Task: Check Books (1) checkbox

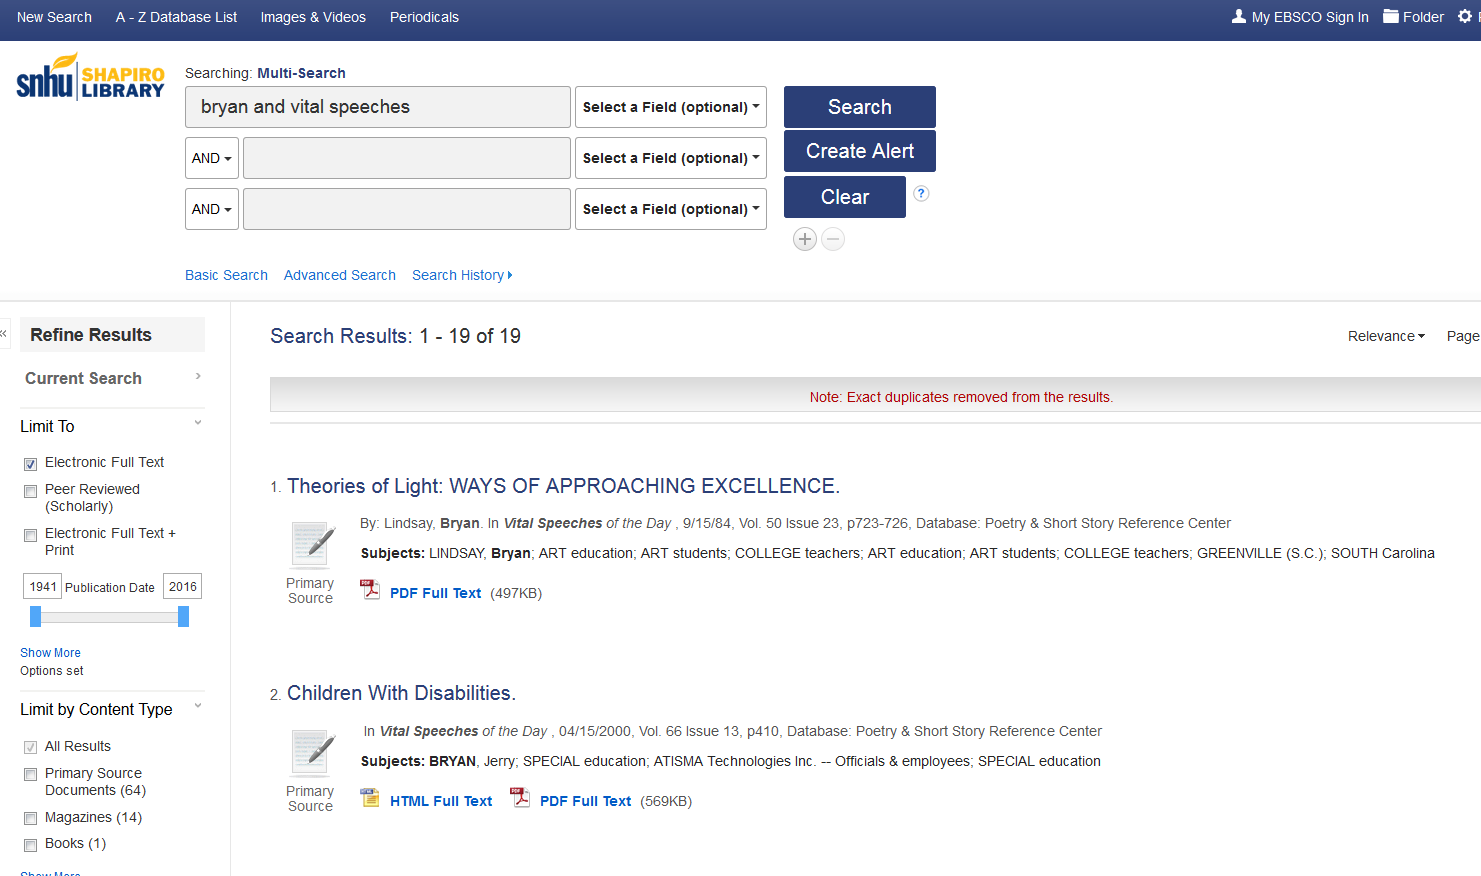Action: point(31,845)
